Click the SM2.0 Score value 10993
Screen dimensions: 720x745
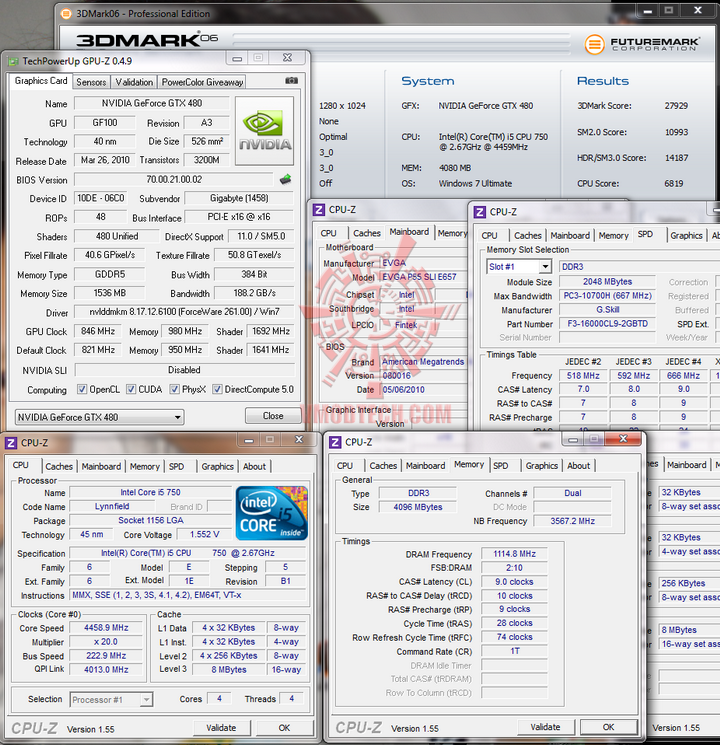click(x=676, y=132)
